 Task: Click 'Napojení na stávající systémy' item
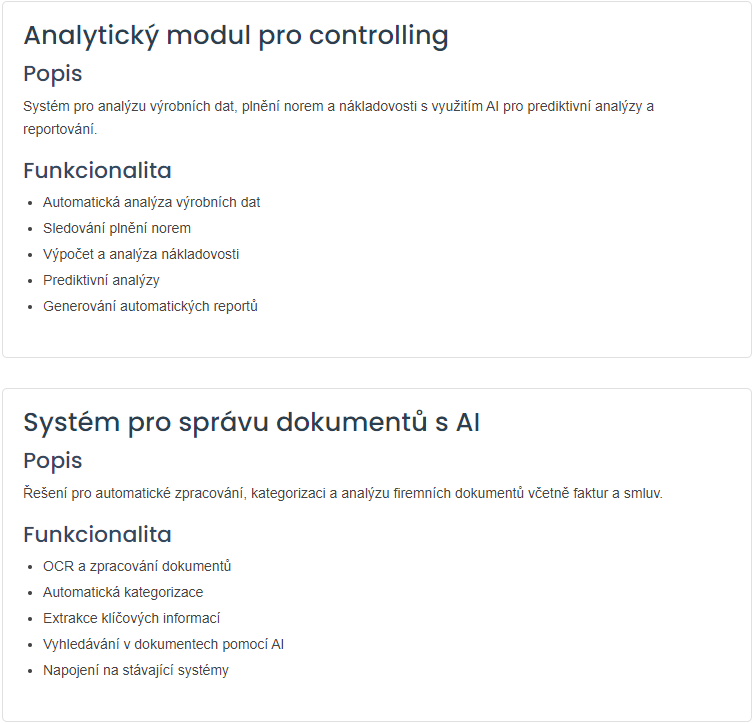[x=135, y=670]
